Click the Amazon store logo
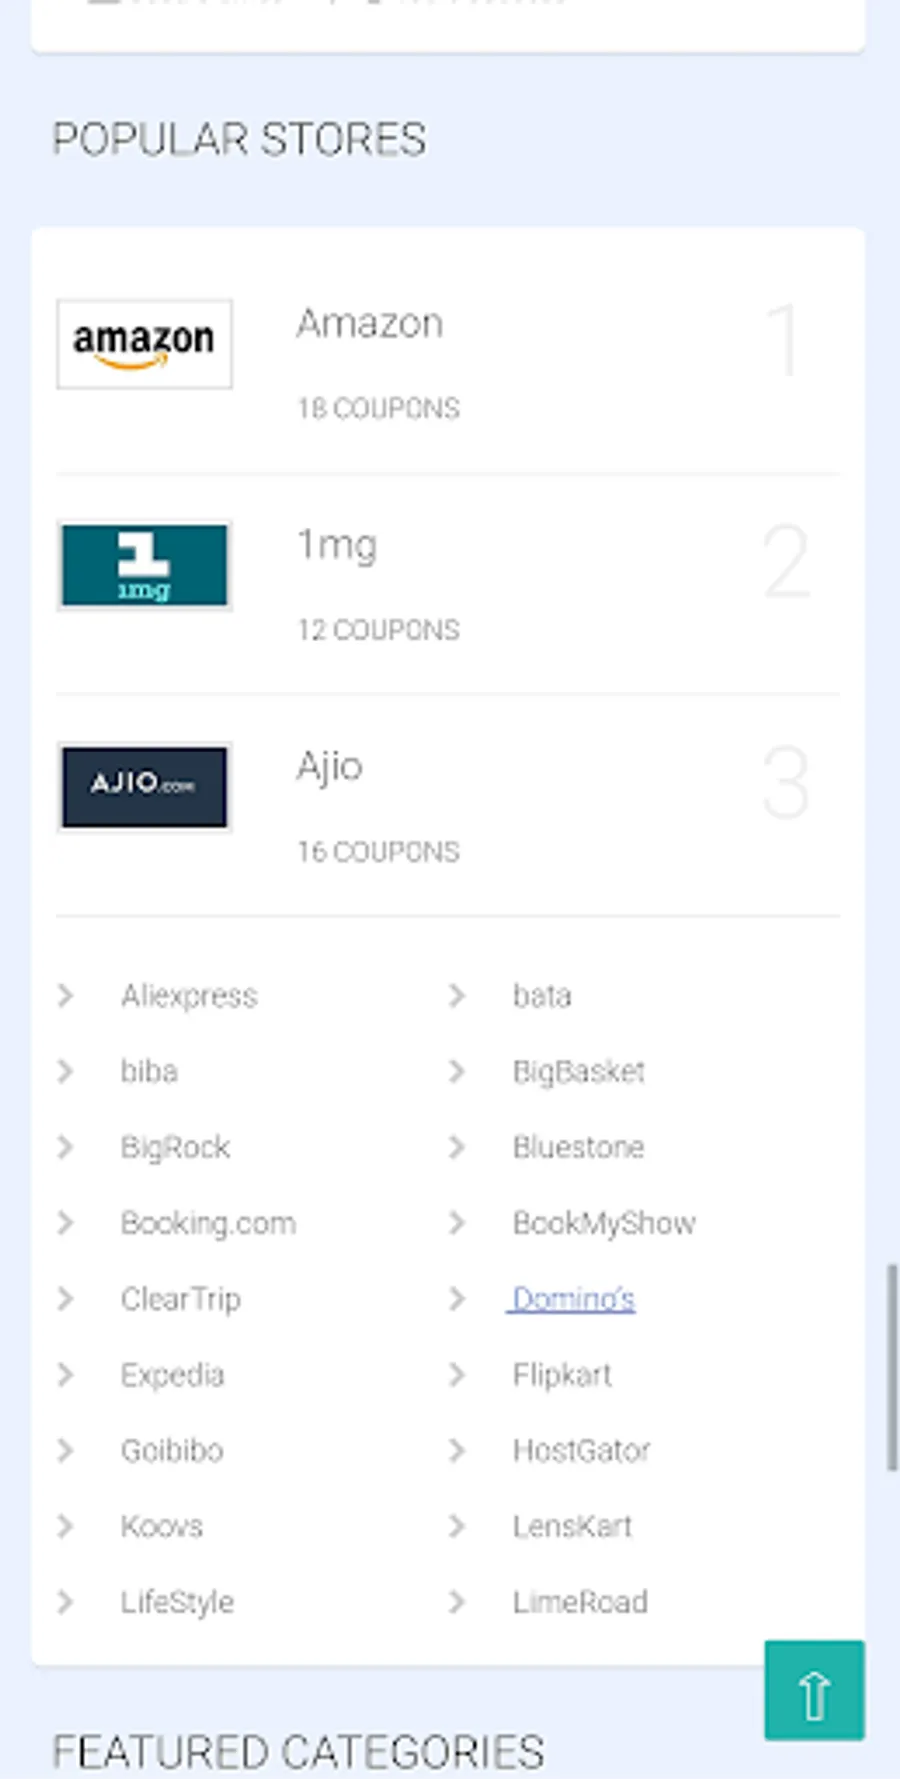This screenshot has width=900, height=1779. tap(144, 344)
